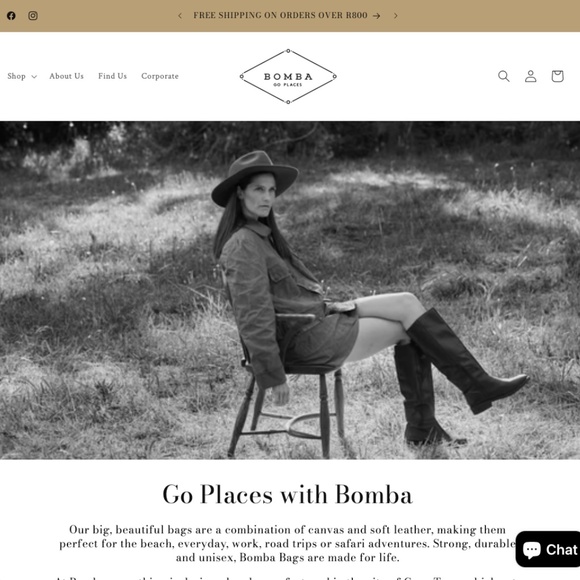Open the Instagram profile icon
This screenshot has width=580, height=580.
tap(33, 16)
